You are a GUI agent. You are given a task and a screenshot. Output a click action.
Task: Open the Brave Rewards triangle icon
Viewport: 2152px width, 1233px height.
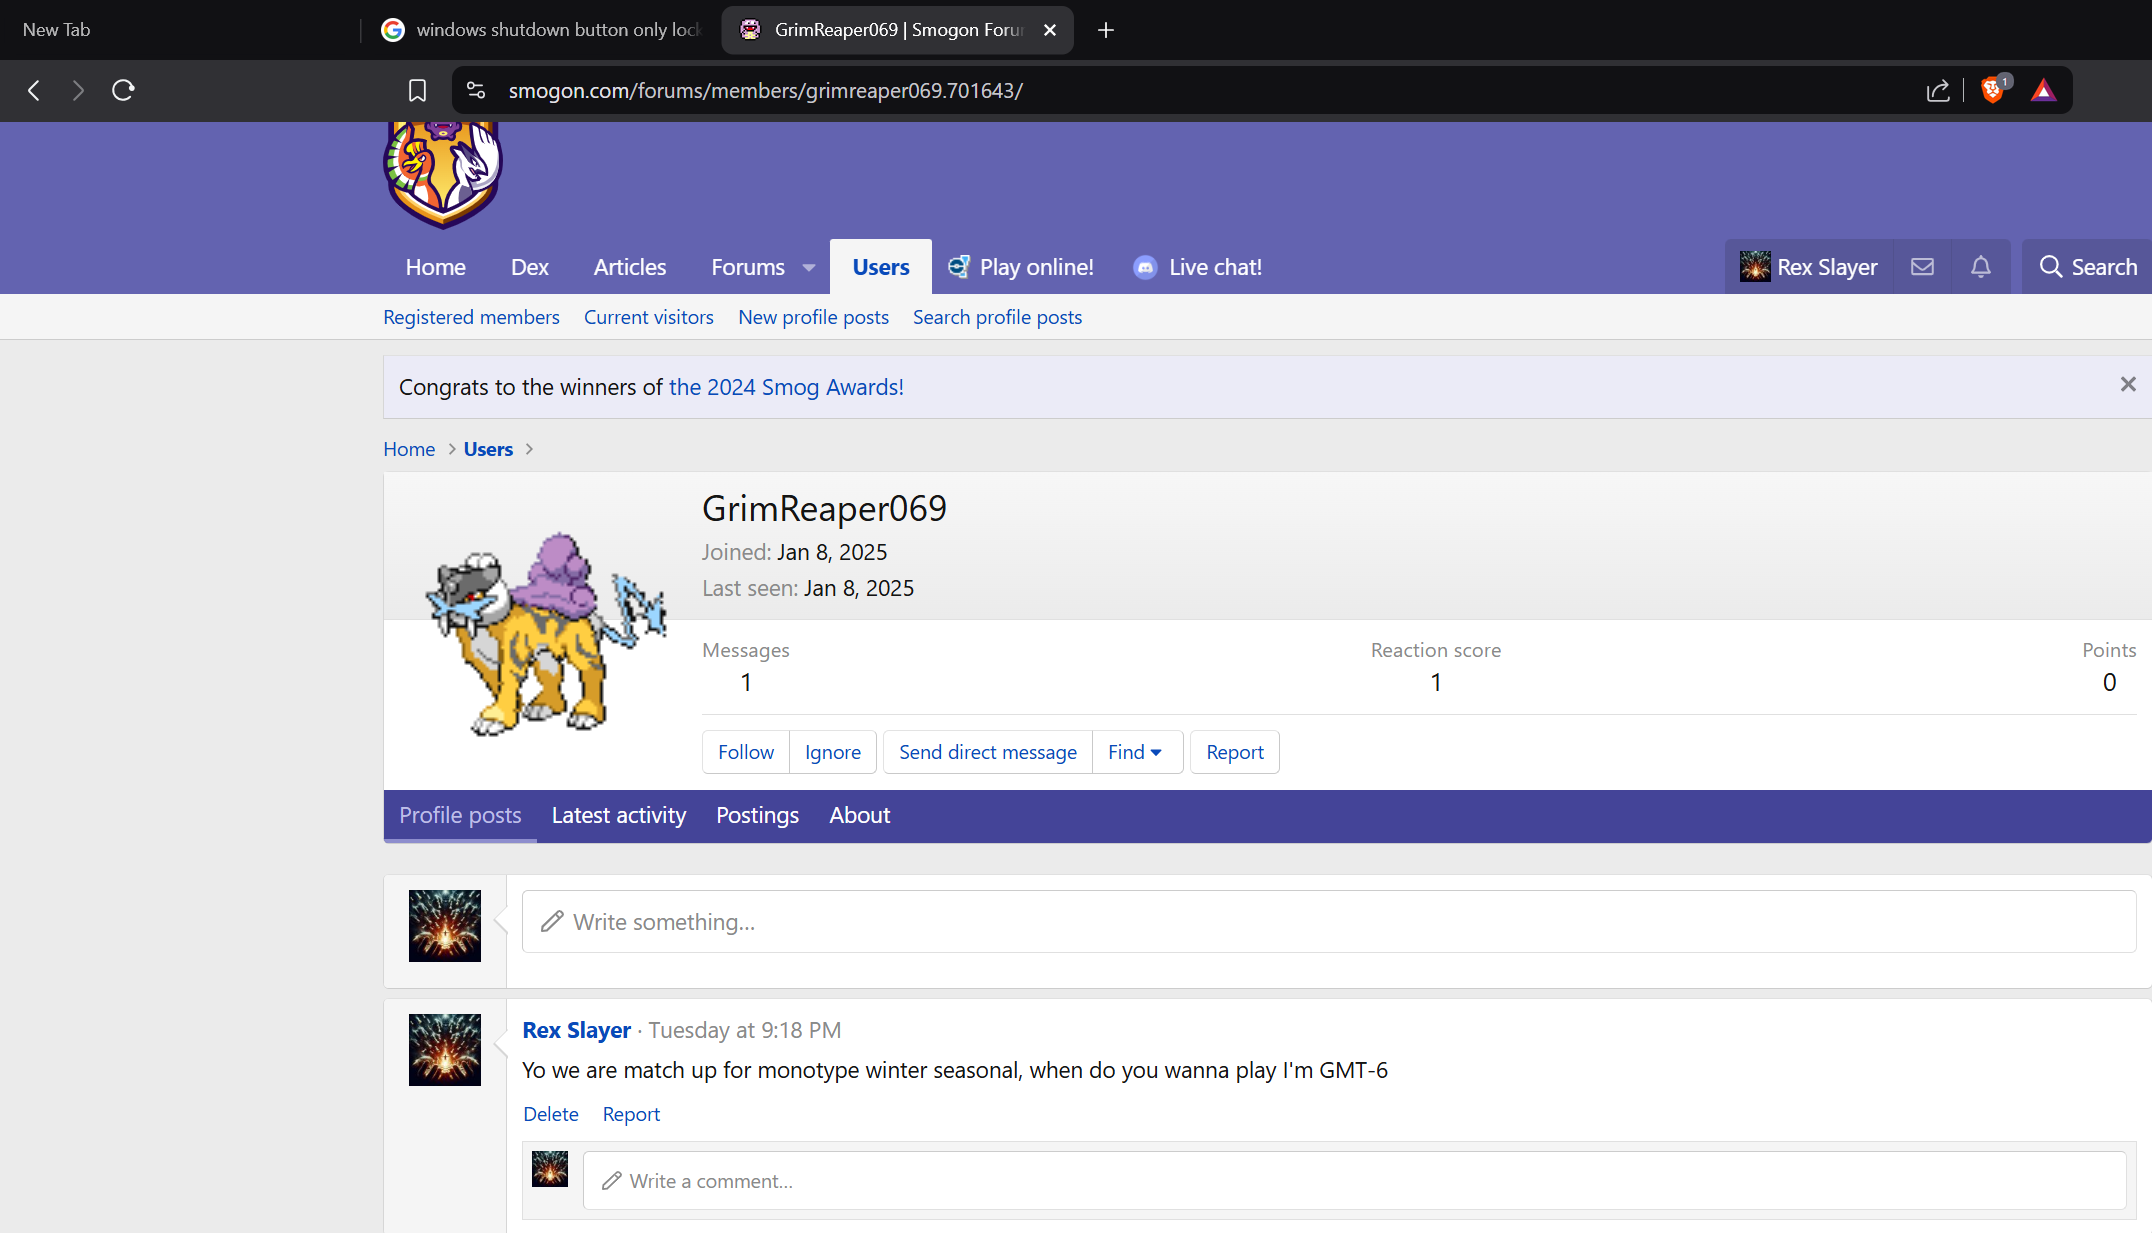tap(2044, 90)
